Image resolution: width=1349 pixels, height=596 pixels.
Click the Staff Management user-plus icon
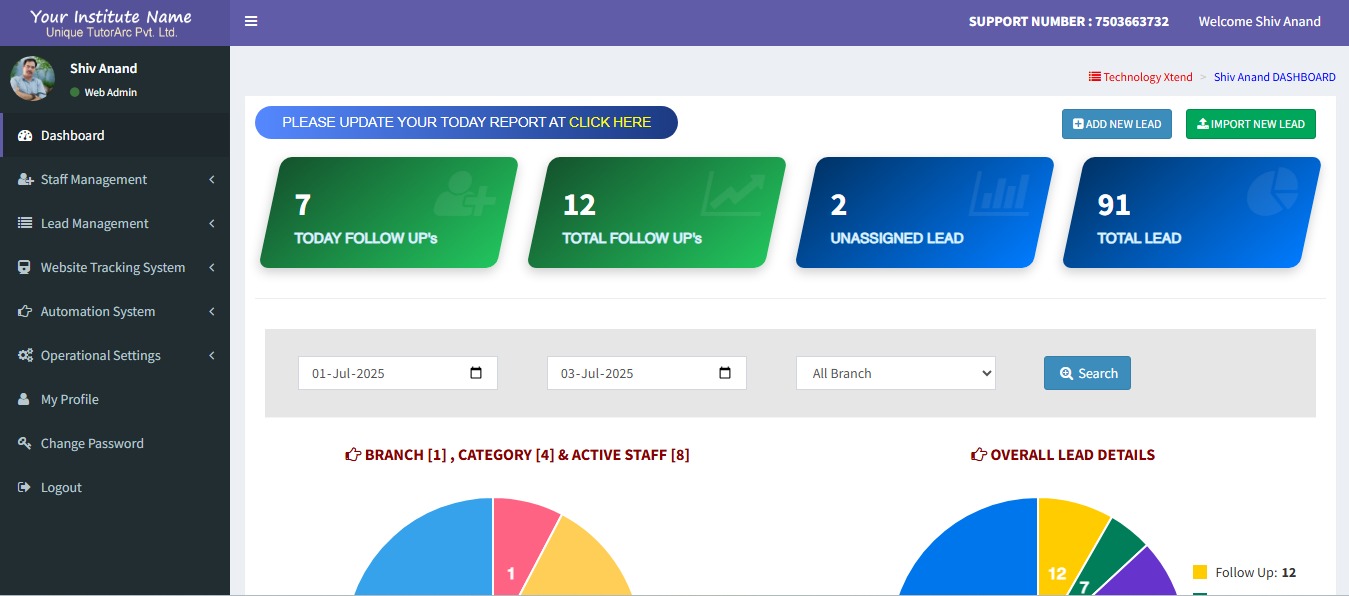click(x=25, y=180)
